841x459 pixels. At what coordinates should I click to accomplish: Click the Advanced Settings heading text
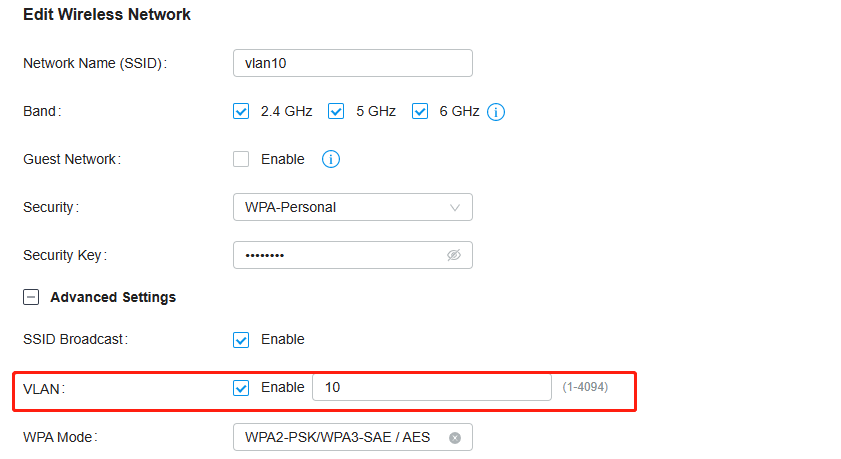(x=113, y=297)
